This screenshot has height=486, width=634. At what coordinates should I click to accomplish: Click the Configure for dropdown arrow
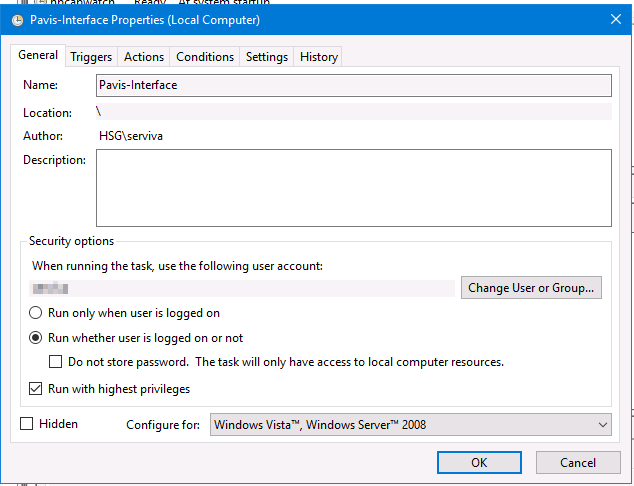[602, 425]
